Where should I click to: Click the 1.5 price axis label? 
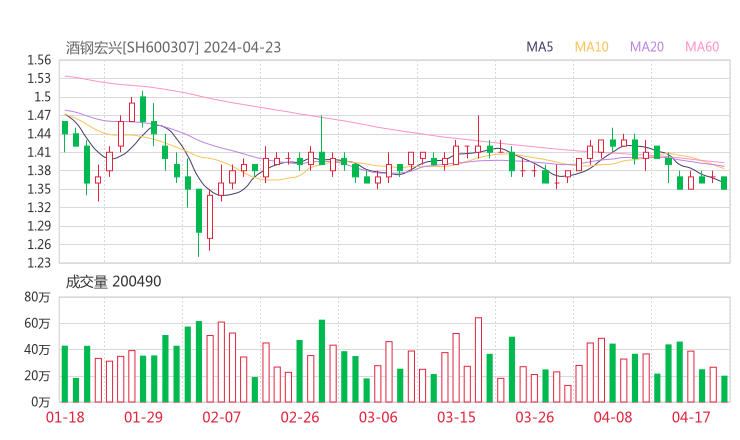(42, 97)
